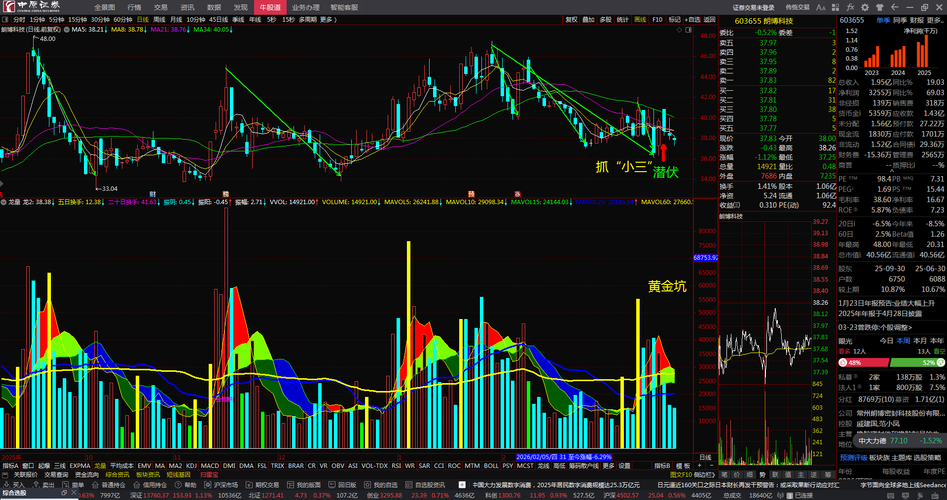The width and height of the screenshot is (947, 500).
Task: Toggle 多股 multi-stock view
Action: pos(605,19)
